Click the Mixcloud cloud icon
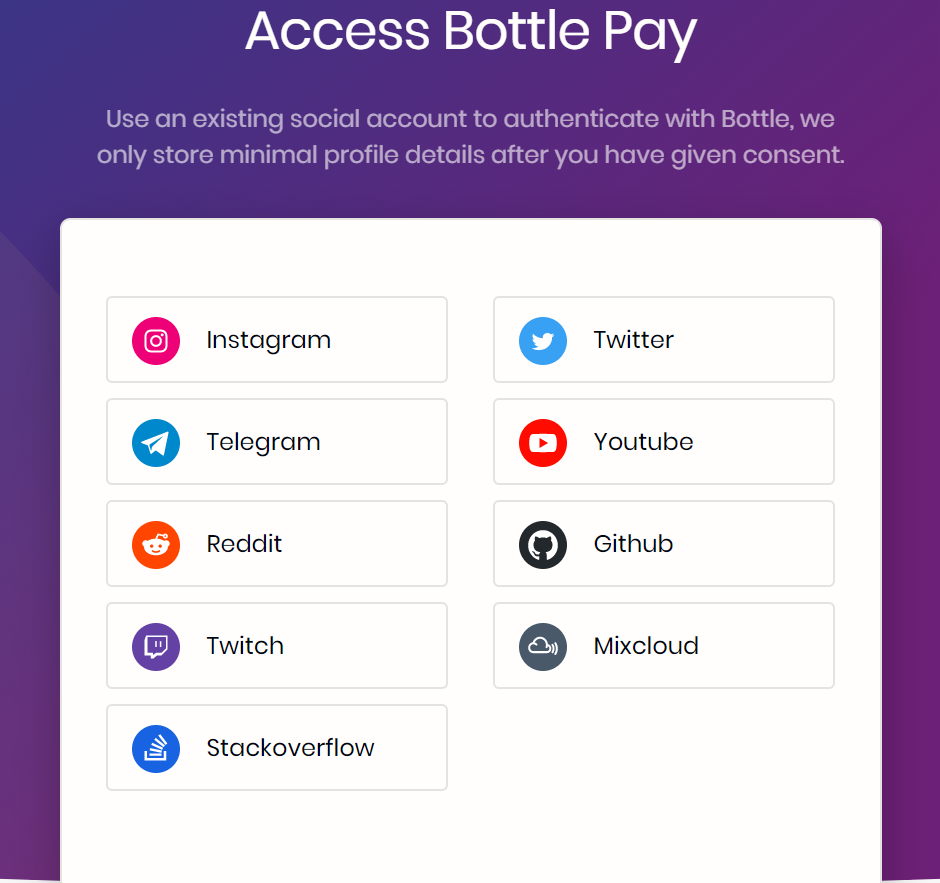Screen dimensions: 940x883 coord(543,646)
